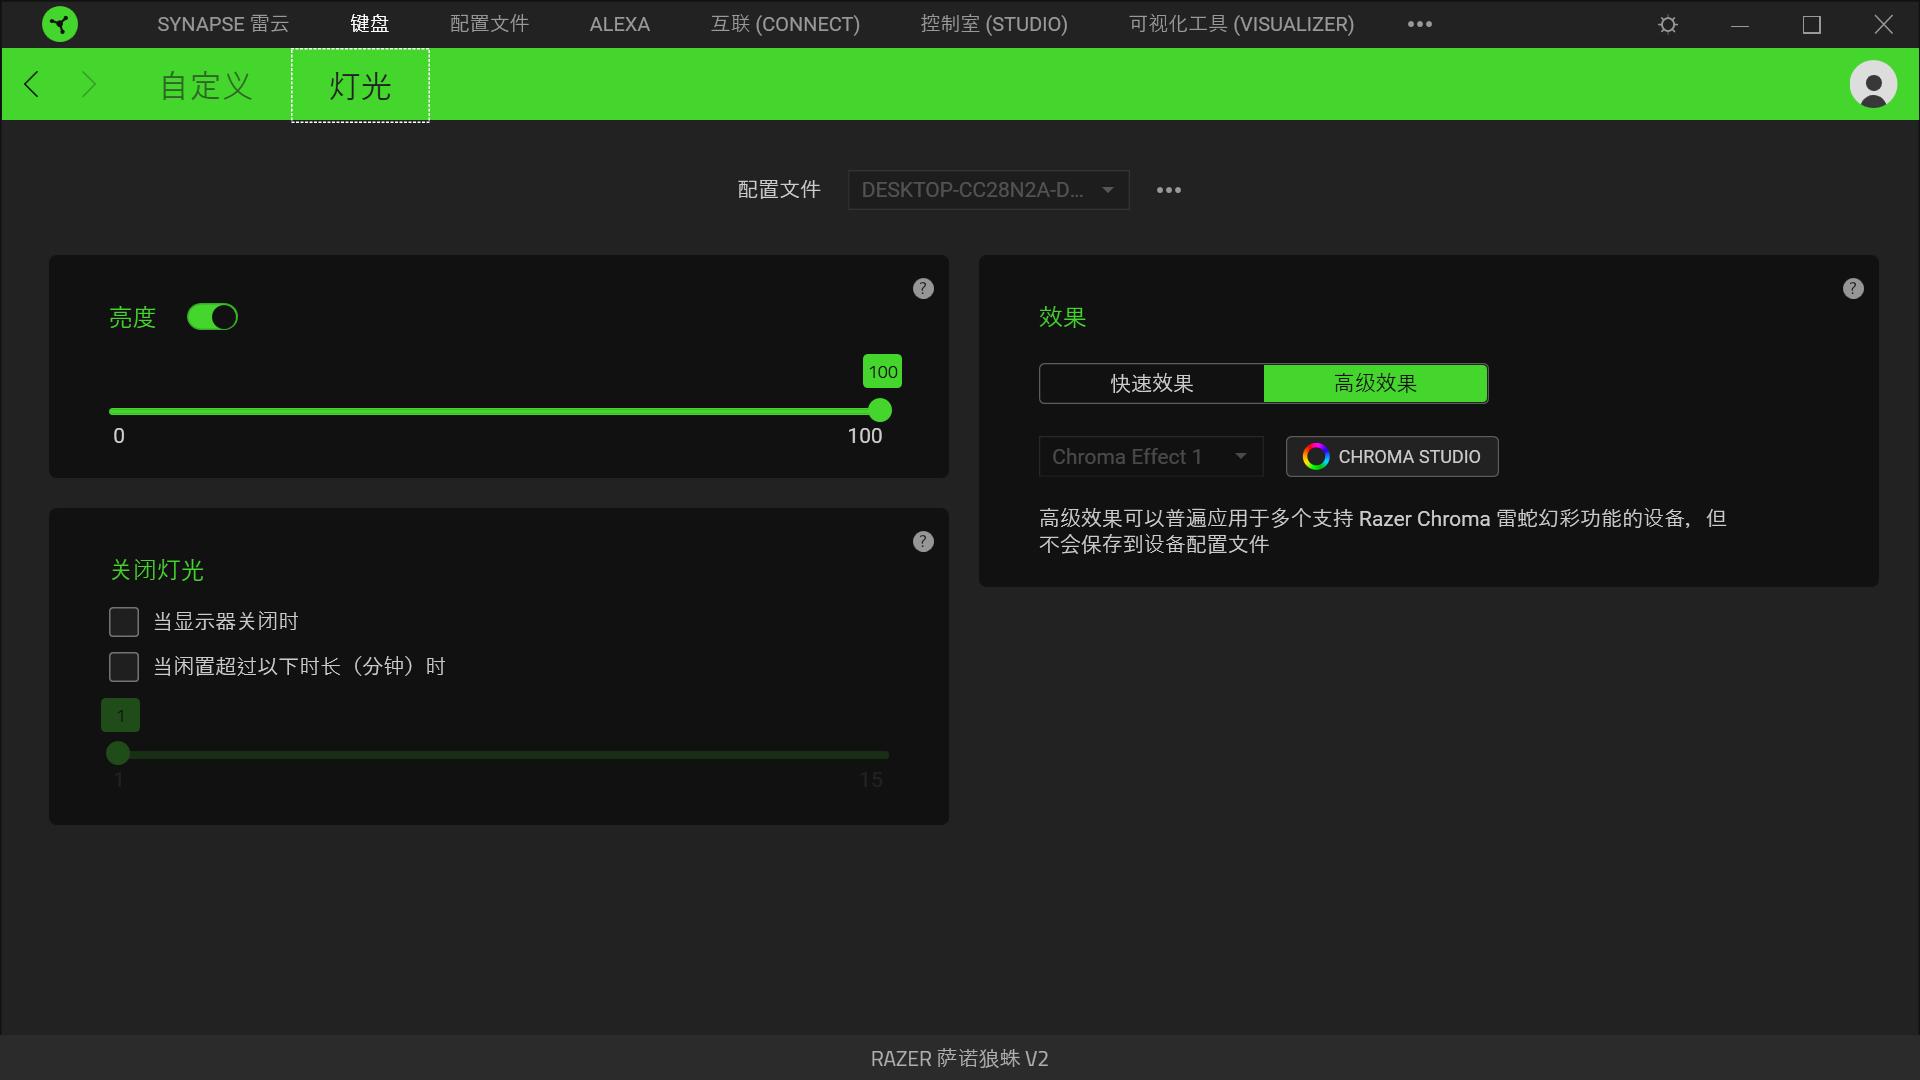Click the back navigation arrow

pyautogui.click(x=30, y=84)
